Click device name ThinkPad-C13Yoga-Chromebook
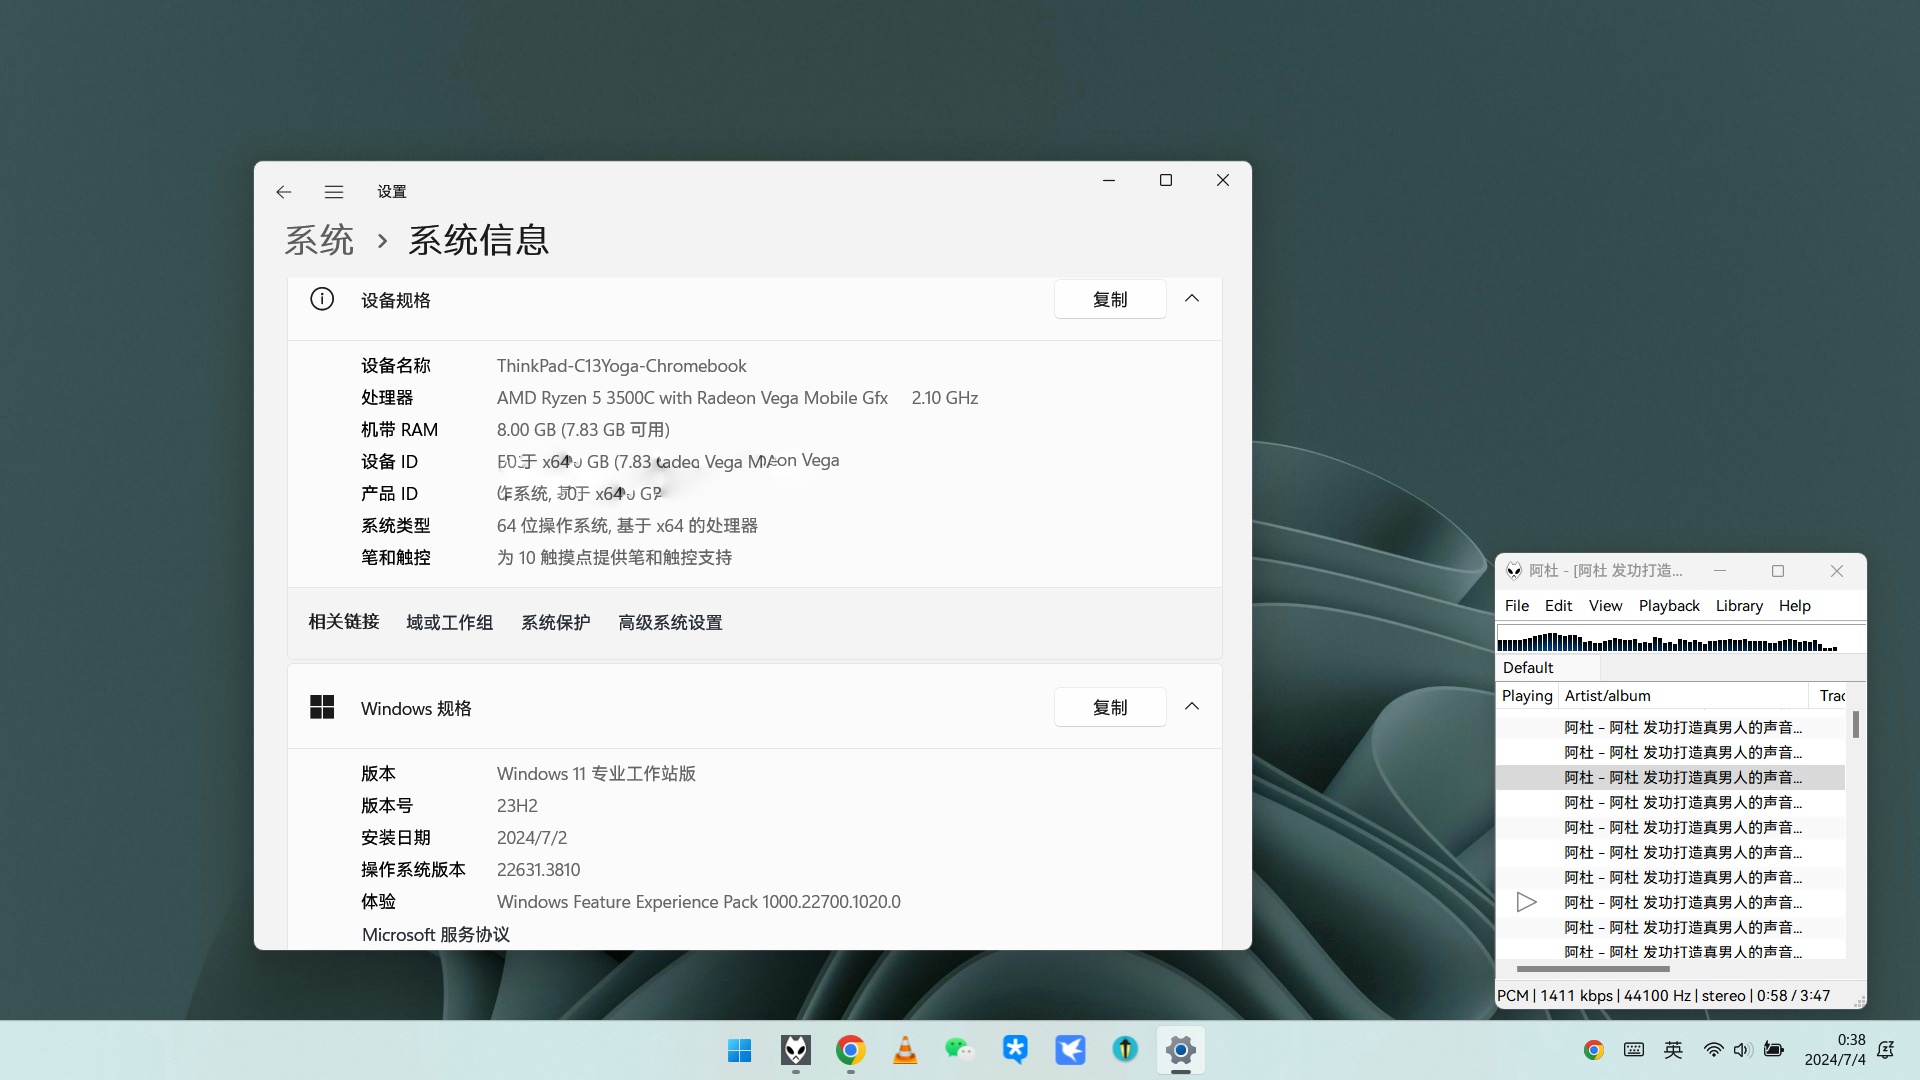1920x1080 pixels. [622, 366]
